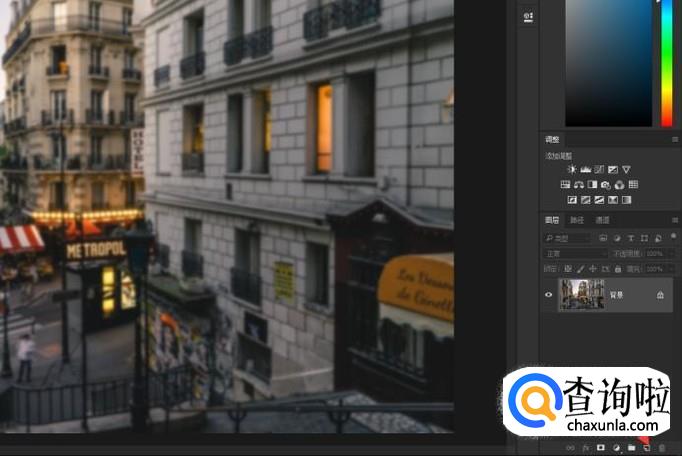The width and height of the screenshot is (682, 456).
Task: Toggle lock all padlock
Action: [618, 269]
